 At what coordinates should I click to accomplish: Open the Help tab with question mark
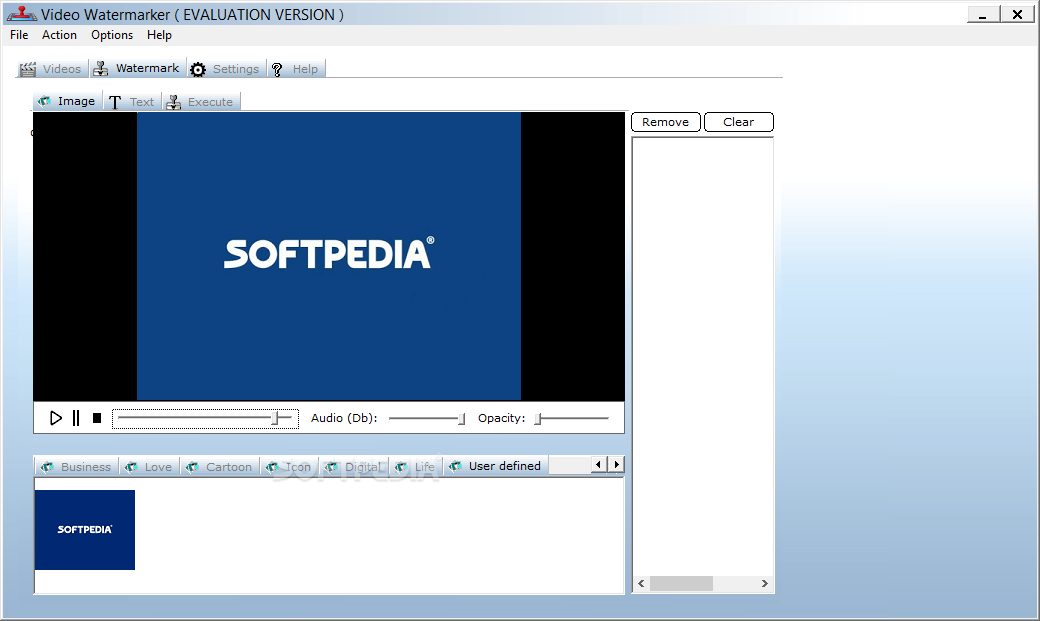(296, 69)
